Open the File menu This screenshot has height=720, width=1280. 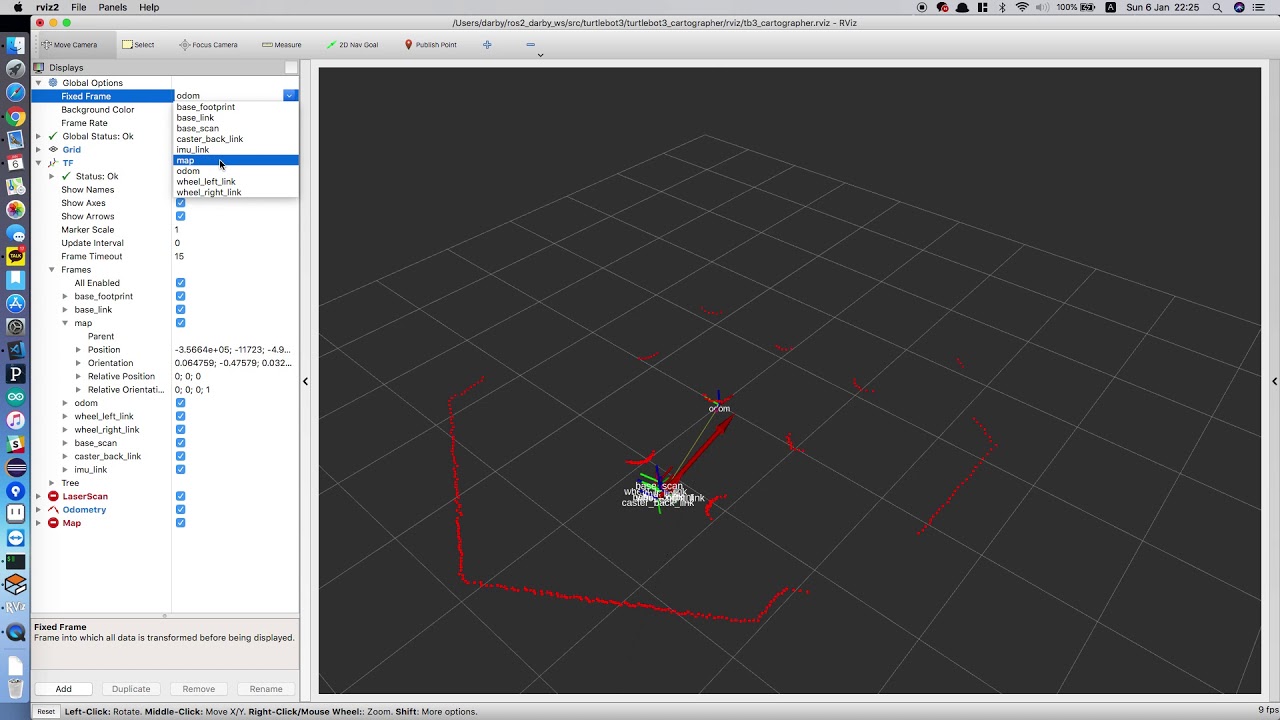coord(78,7)
